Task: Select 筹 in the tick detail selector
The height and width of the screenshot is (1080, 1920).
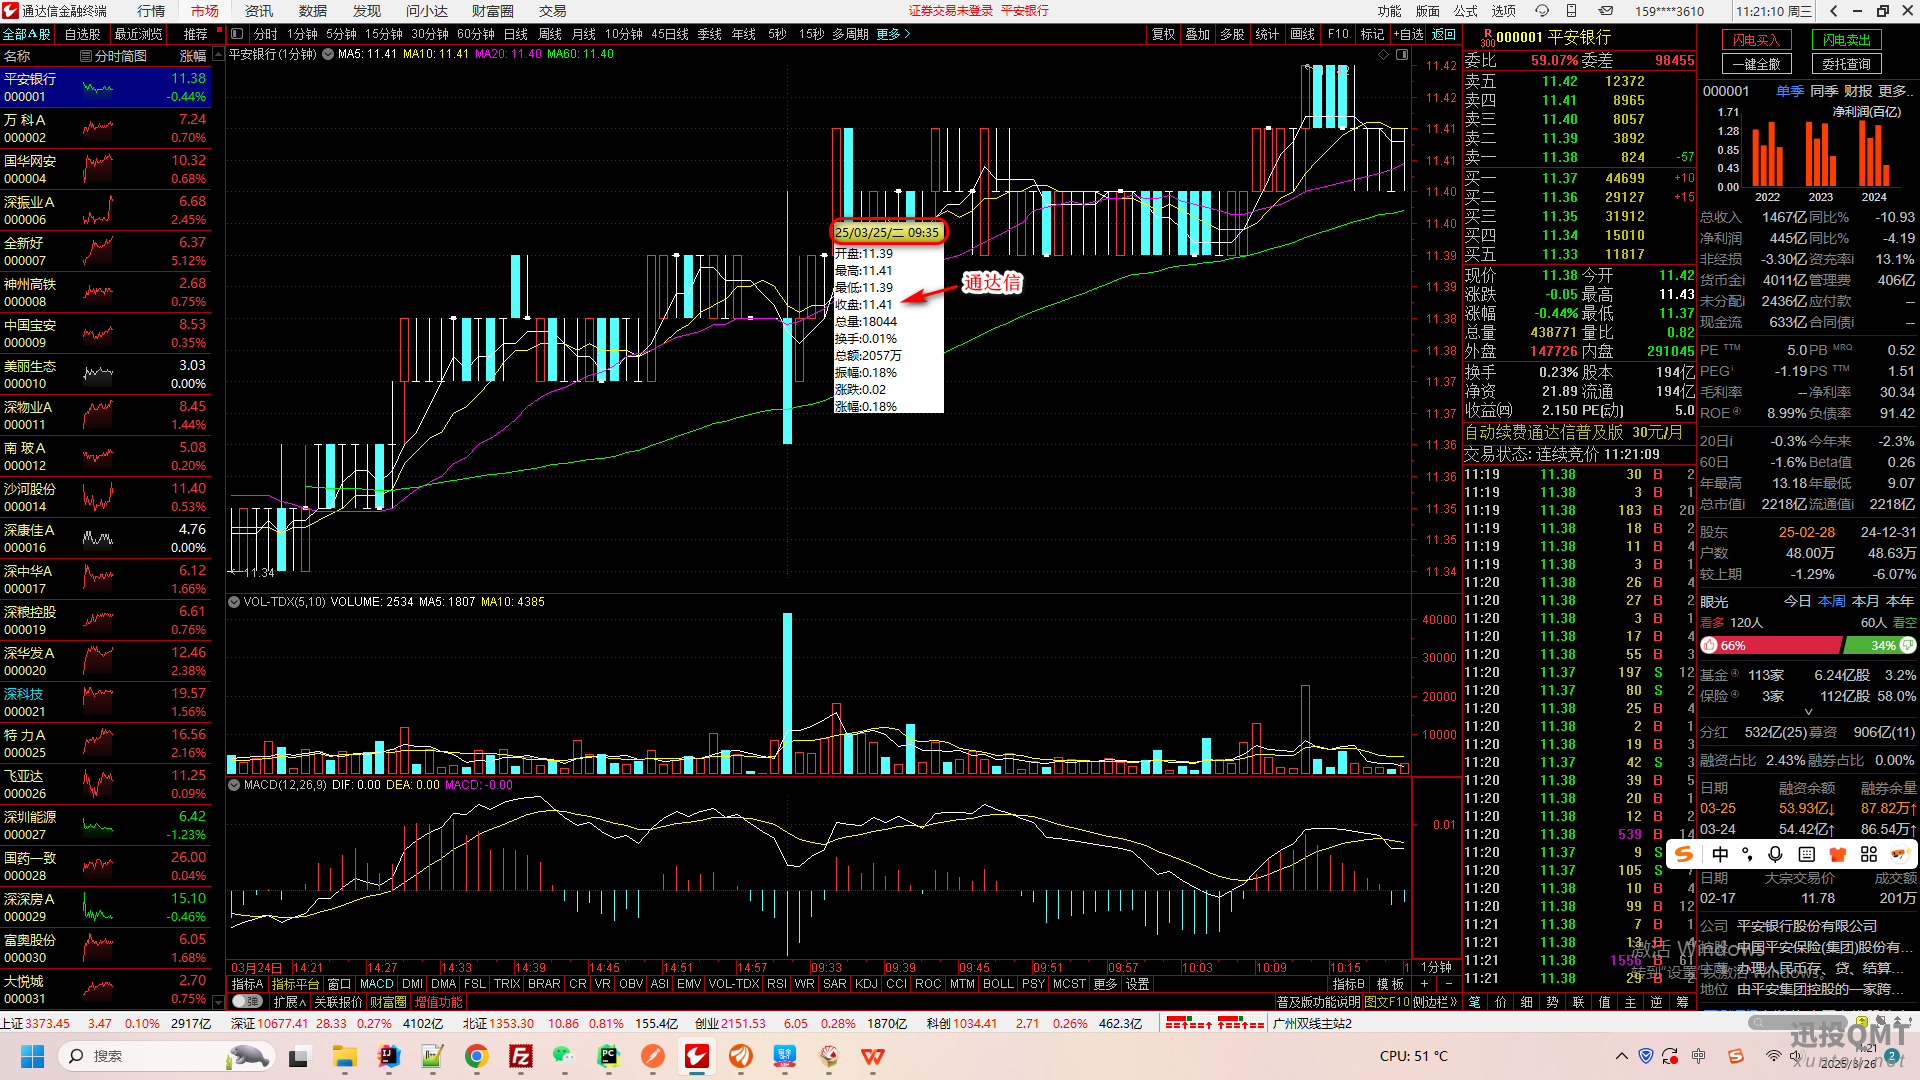Action: [x=1682, y=1002]
